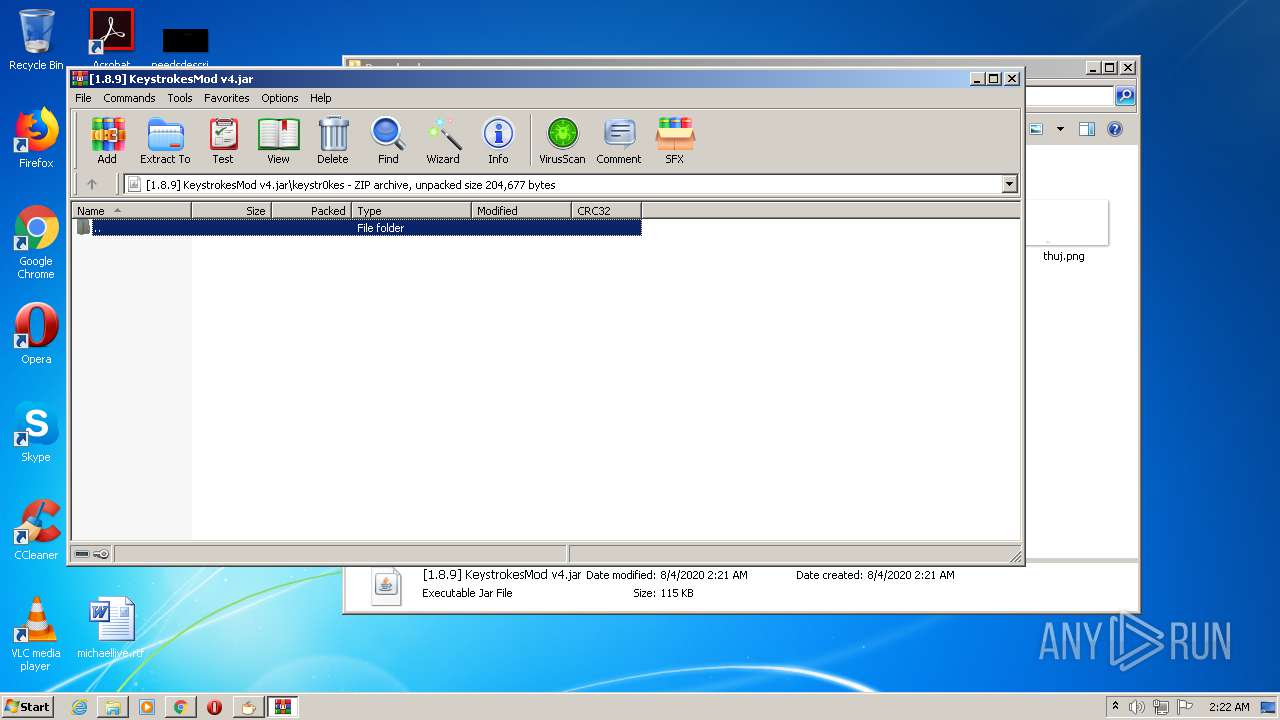1280x720 pixels.
Task: Open the Options menu
Action: 280,98
